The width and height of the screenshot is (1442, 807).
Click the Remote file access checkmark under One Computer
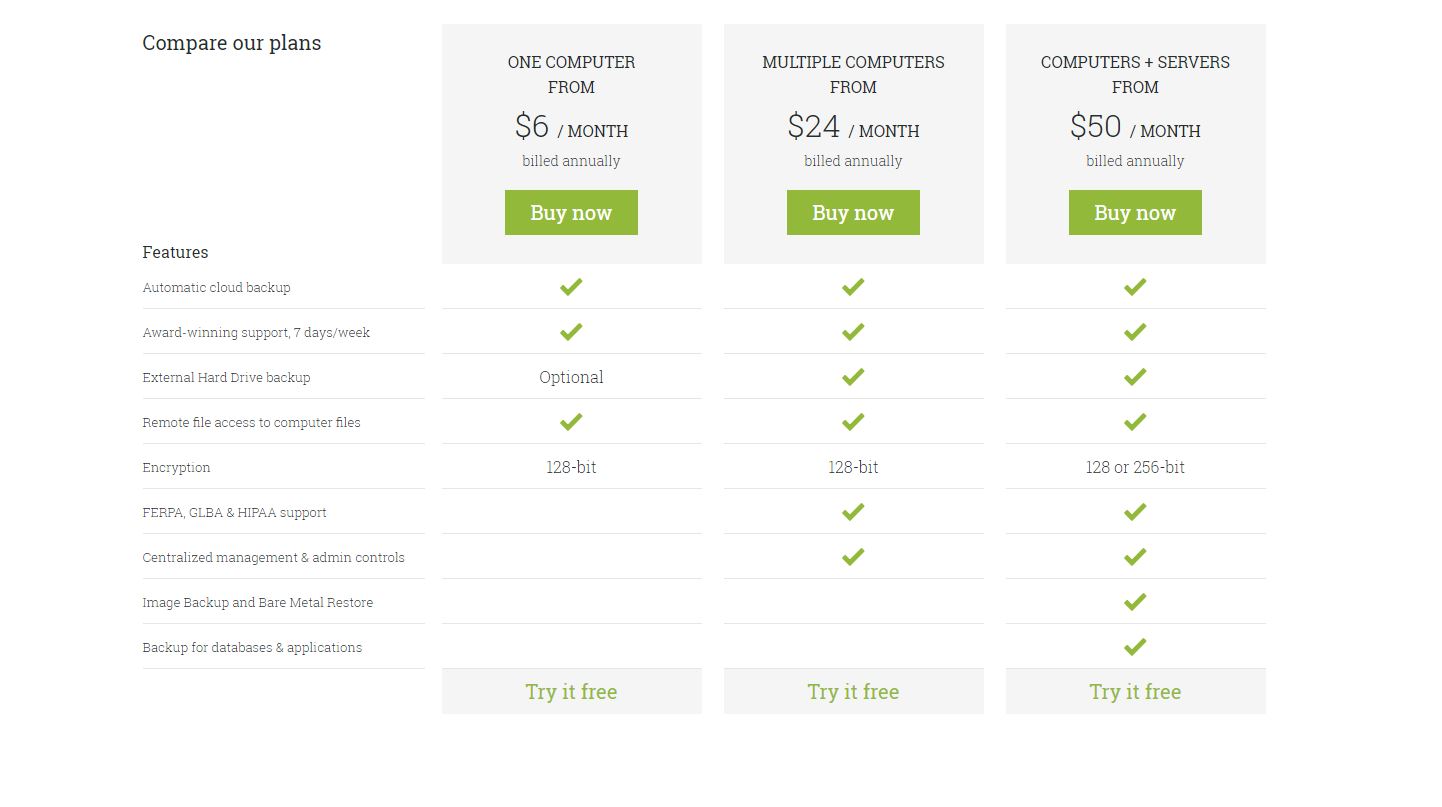(x=571, y=421)
